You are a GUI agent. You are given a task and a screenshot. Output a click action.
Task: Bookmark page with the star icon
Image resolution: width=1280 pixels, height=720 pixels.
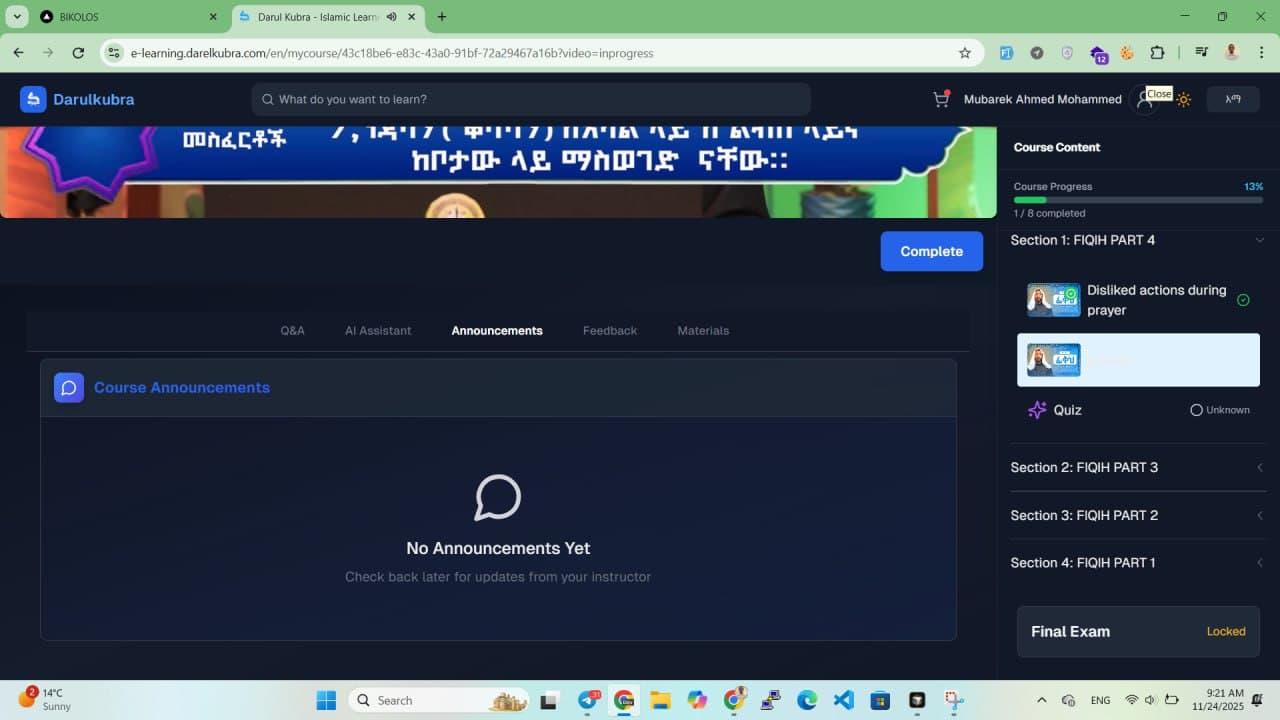(964, 53)
